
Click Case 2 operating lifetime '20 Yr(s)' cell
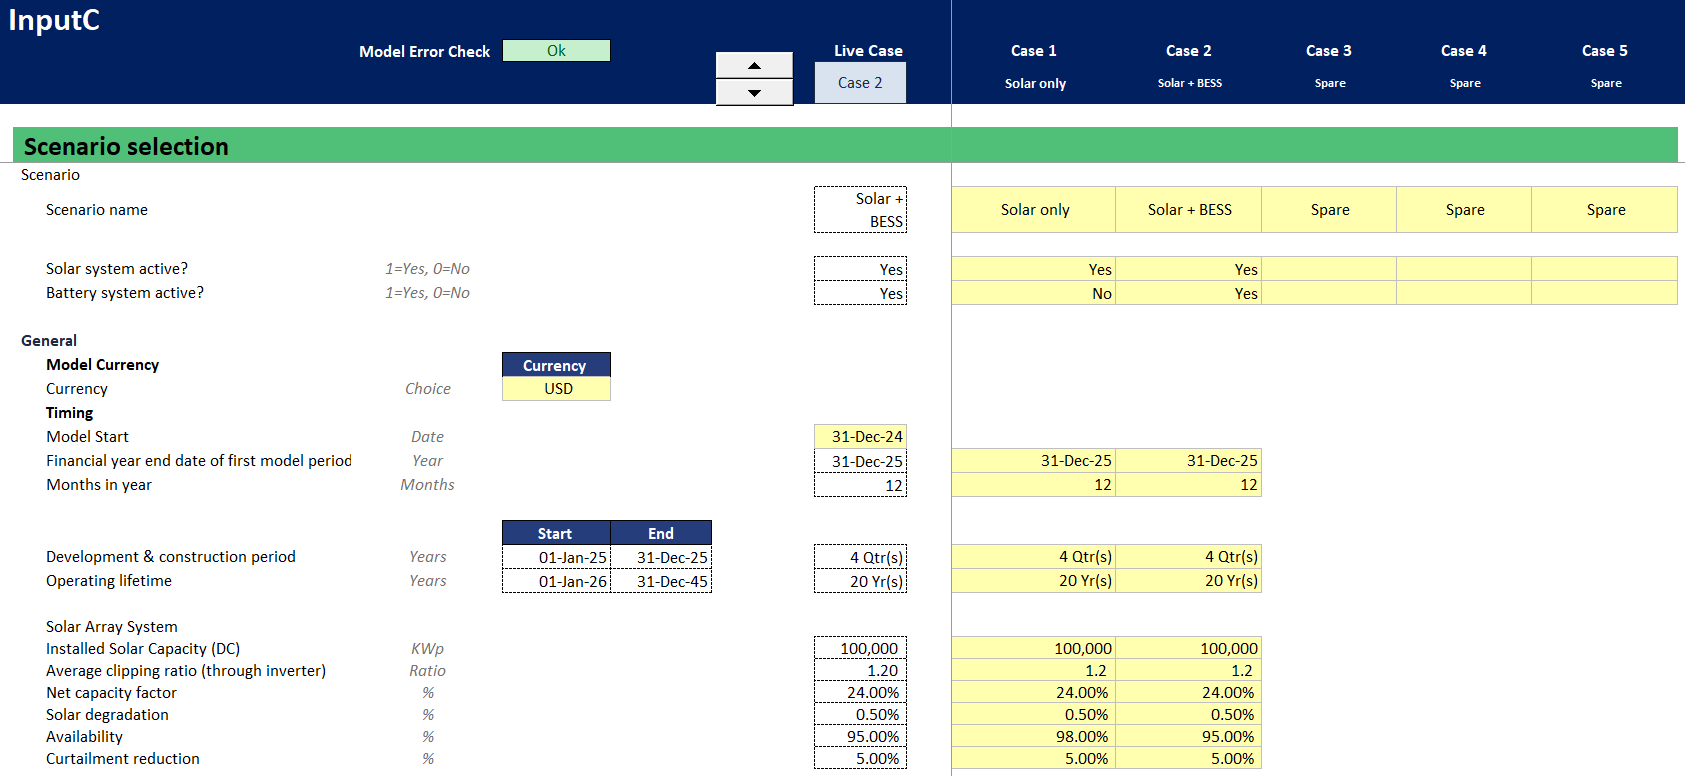tap(1189, 581)
